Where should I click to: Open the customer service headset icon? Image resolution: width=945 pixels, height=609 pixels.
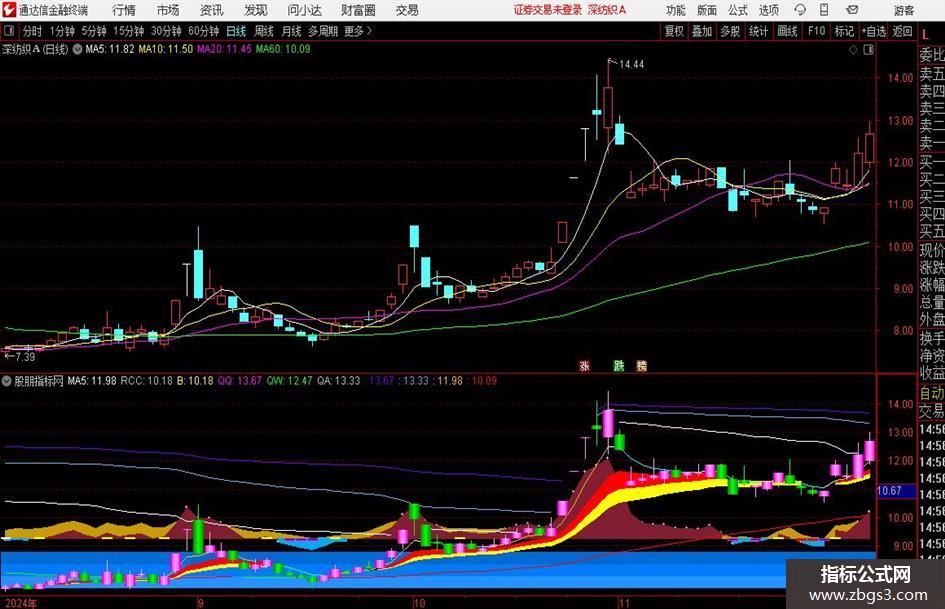pyautogui.click(x=800, y=10)
